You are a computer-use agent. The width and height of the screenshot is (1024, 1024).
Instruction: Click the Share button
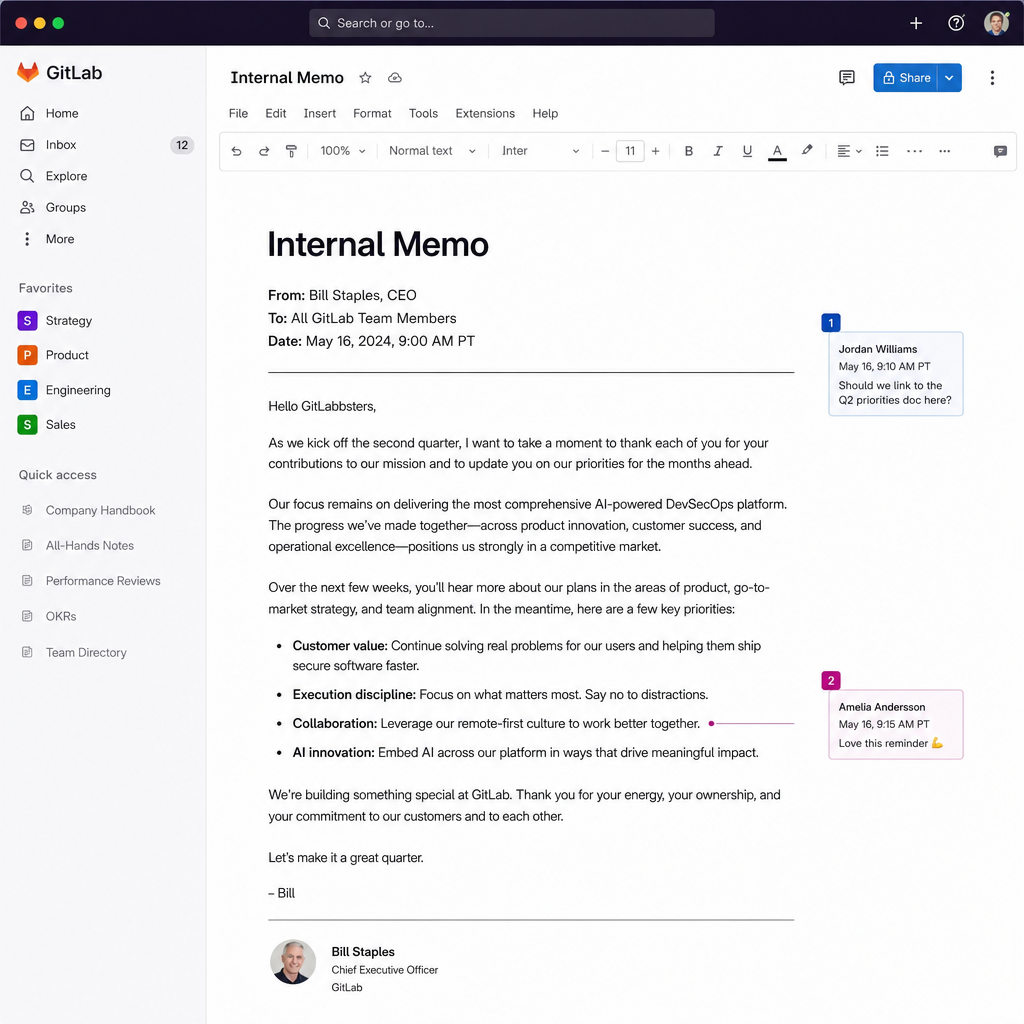coord(906,78)
